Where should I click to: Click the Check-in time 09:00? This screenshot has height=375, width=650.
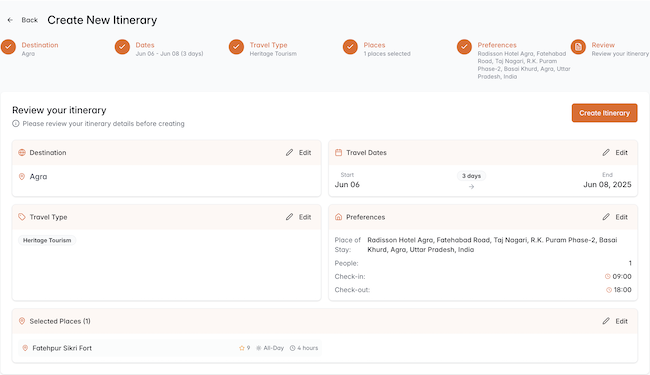click(x=622, y=276)
